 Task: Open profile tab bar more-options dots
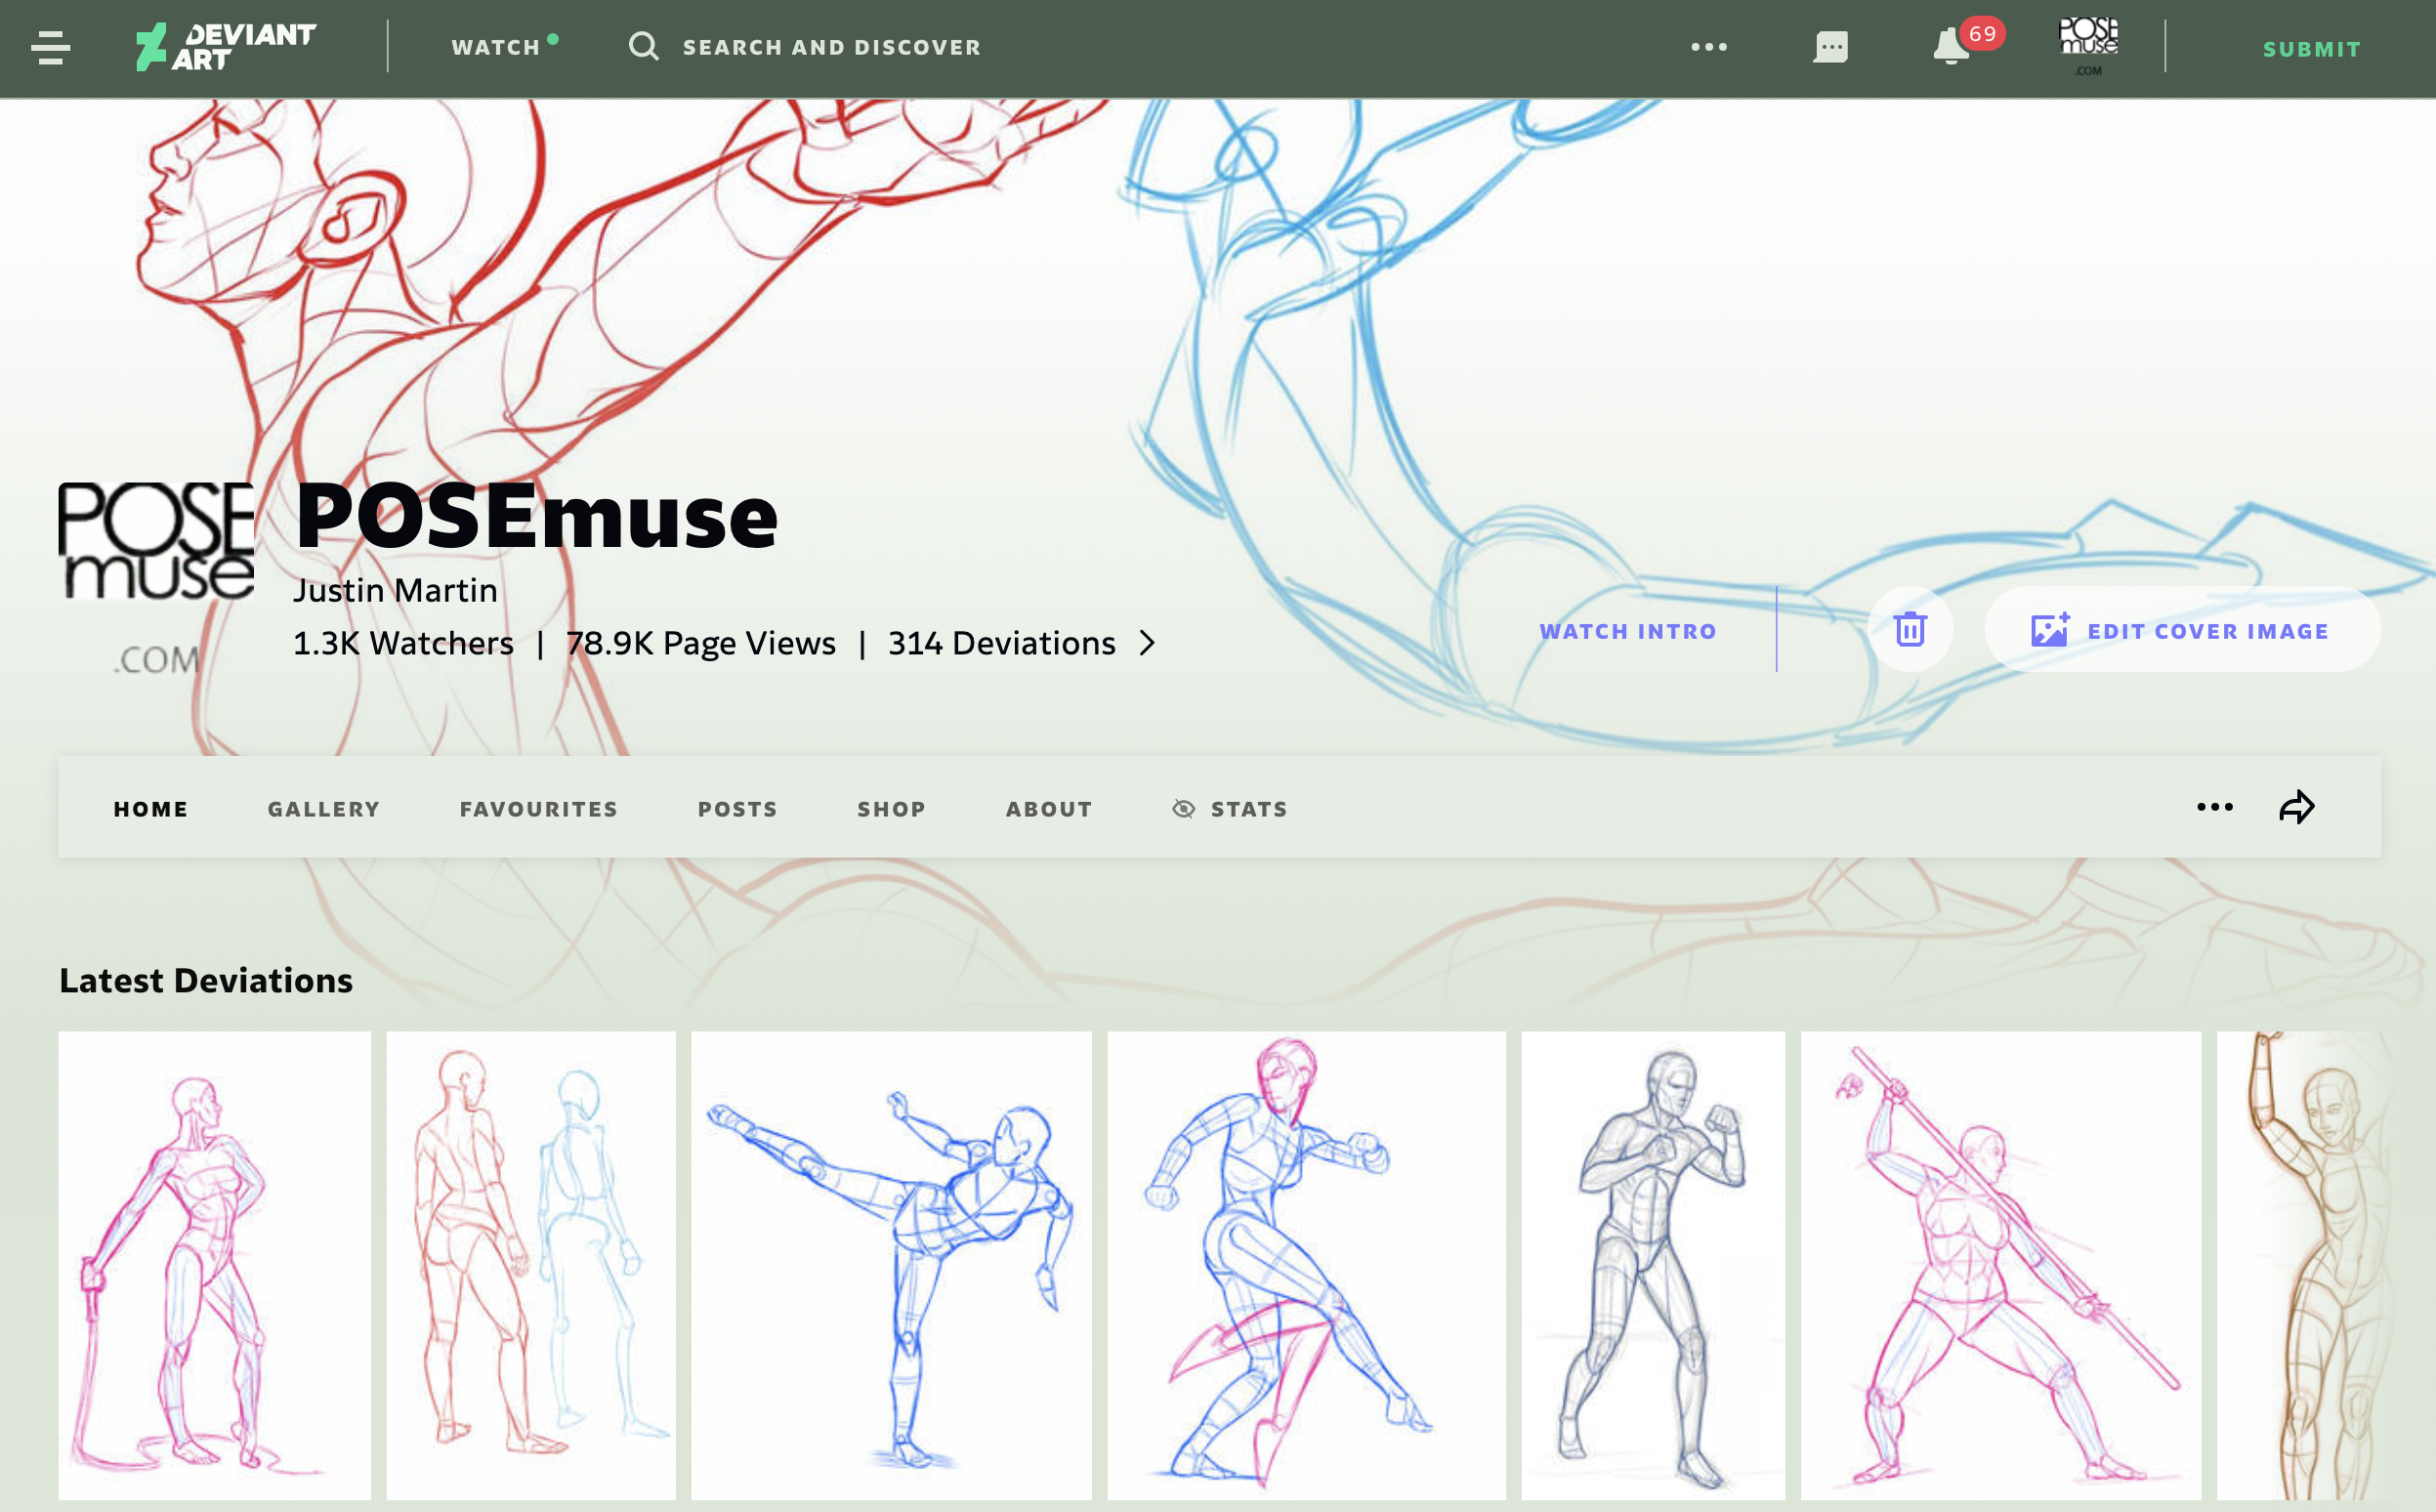[x=2214, y=807]
